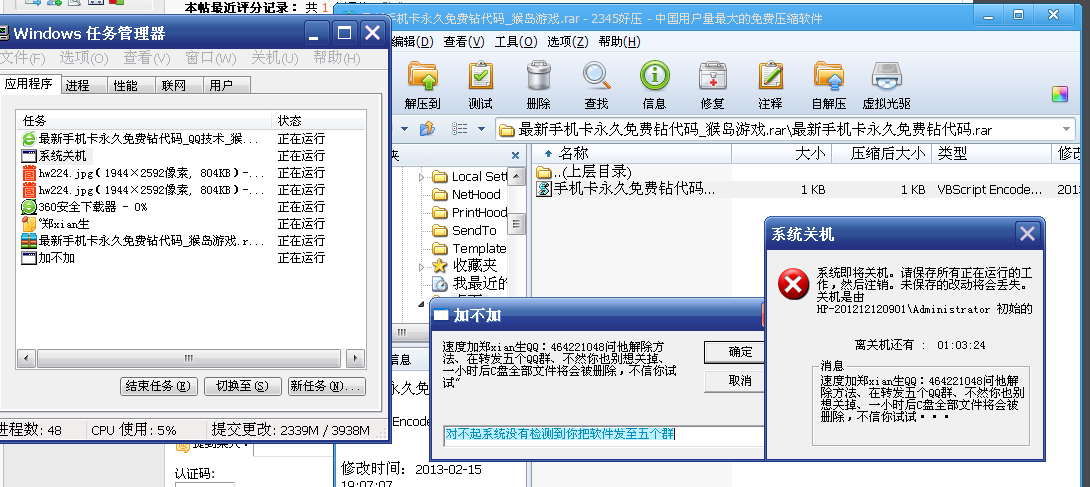Click folder tree scrollbar up arrow
The width and height of the screenshot is (1090, 487).
pos(516,177)
